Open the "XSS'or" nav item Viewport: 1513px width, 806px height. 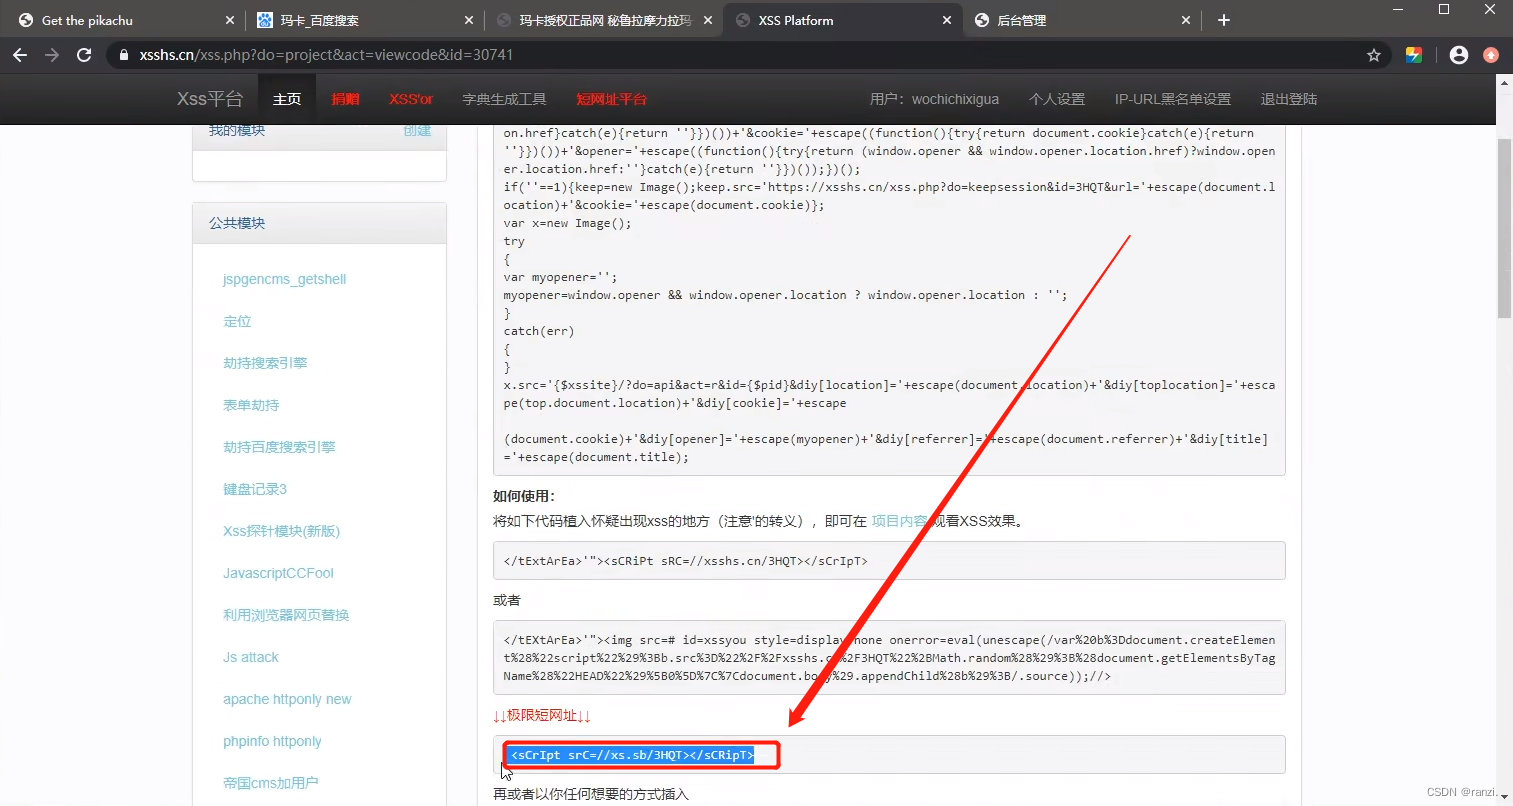[411, 99]
